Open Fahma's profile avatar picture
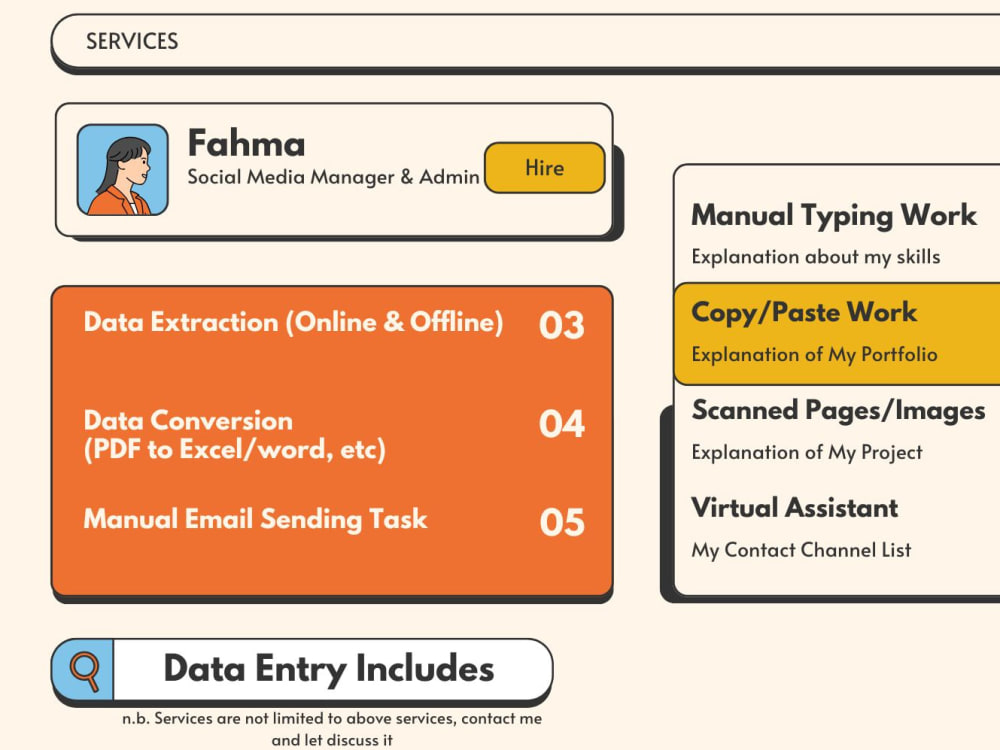Viewport: 1000px width, 750px height. [122, 170]
